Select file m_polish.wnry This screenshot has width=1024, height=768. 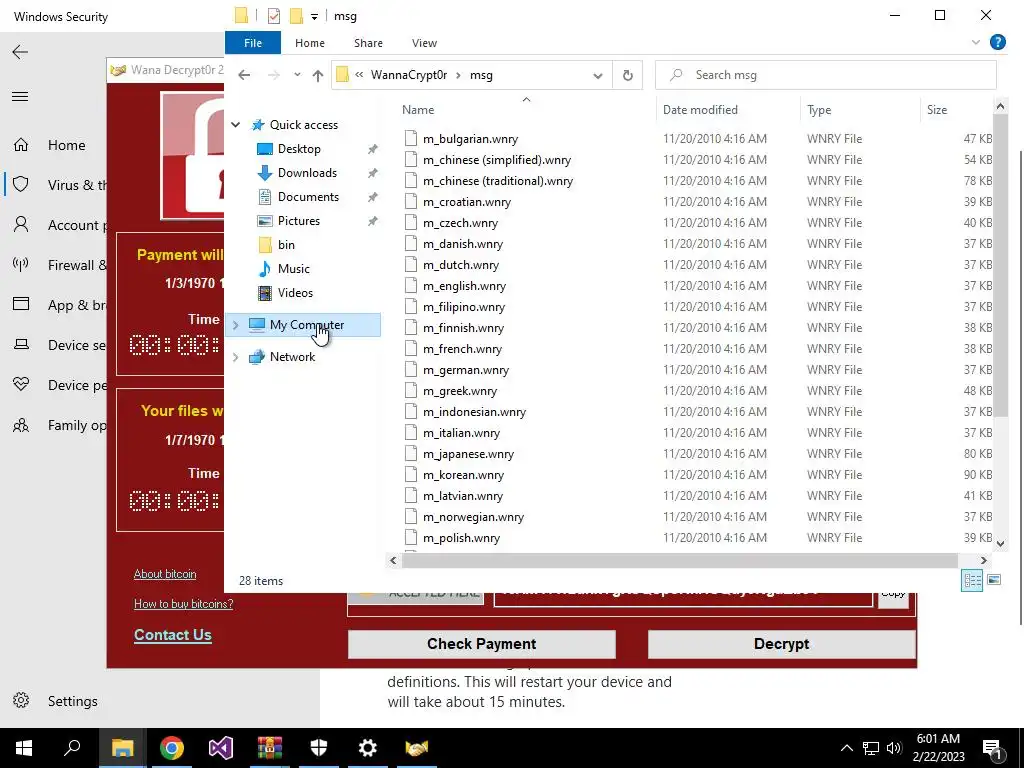click(461, 538)
